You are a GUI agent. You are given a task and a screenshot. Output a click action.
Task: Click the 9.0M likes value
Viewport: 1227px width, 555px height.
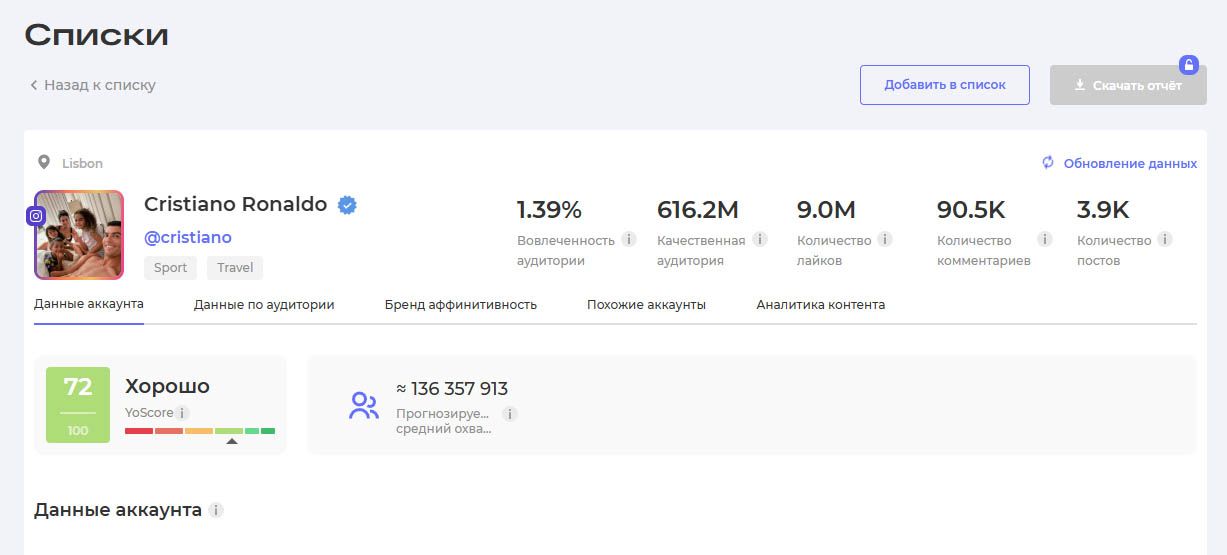click(826, 210)
